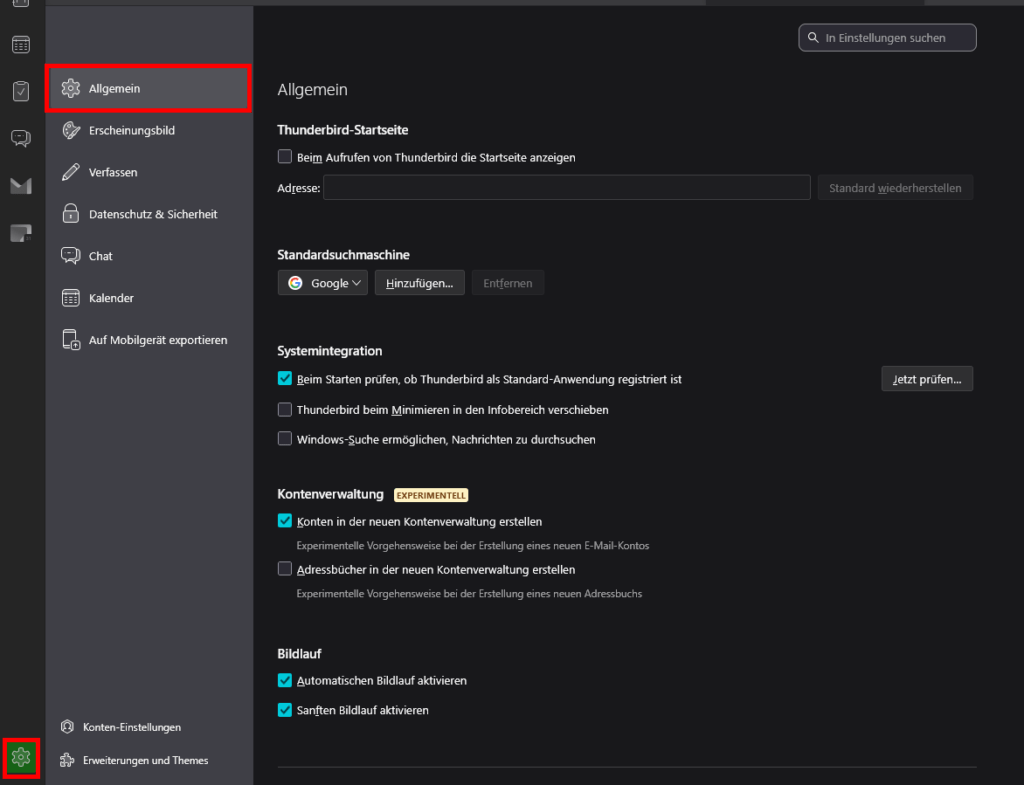Open the Calendar space in the left toolbar
The image size is (1024, 785).
click(x=21, y=45)
